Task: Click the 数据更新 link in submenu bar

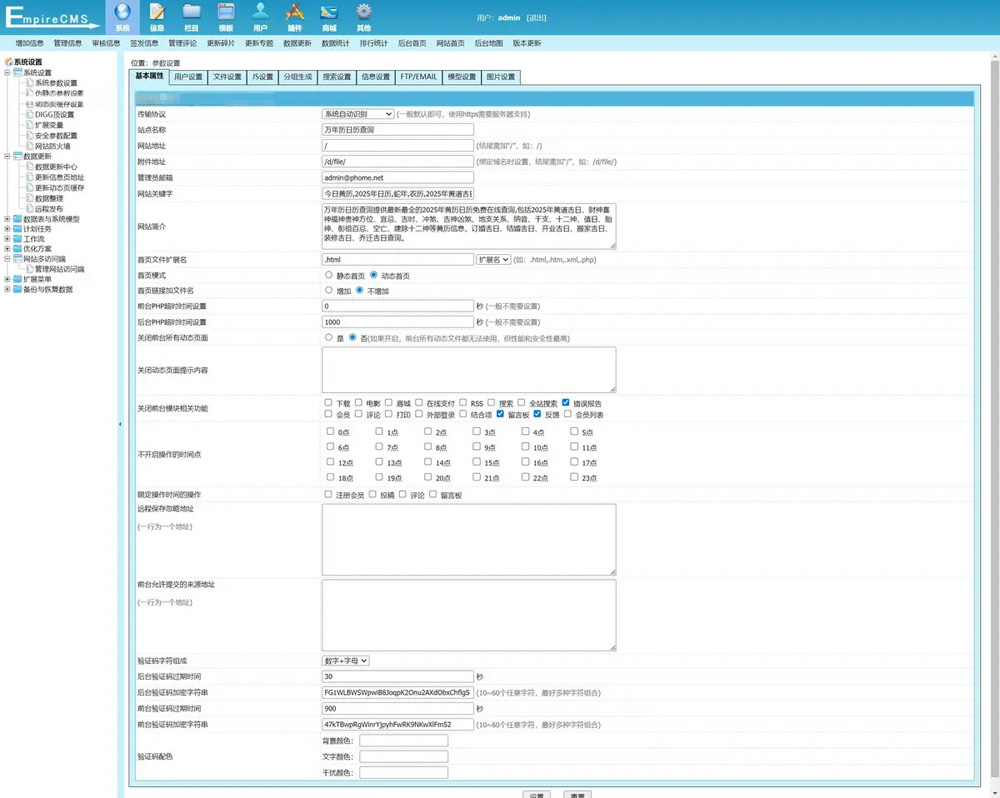Action: tap(297, 44)
